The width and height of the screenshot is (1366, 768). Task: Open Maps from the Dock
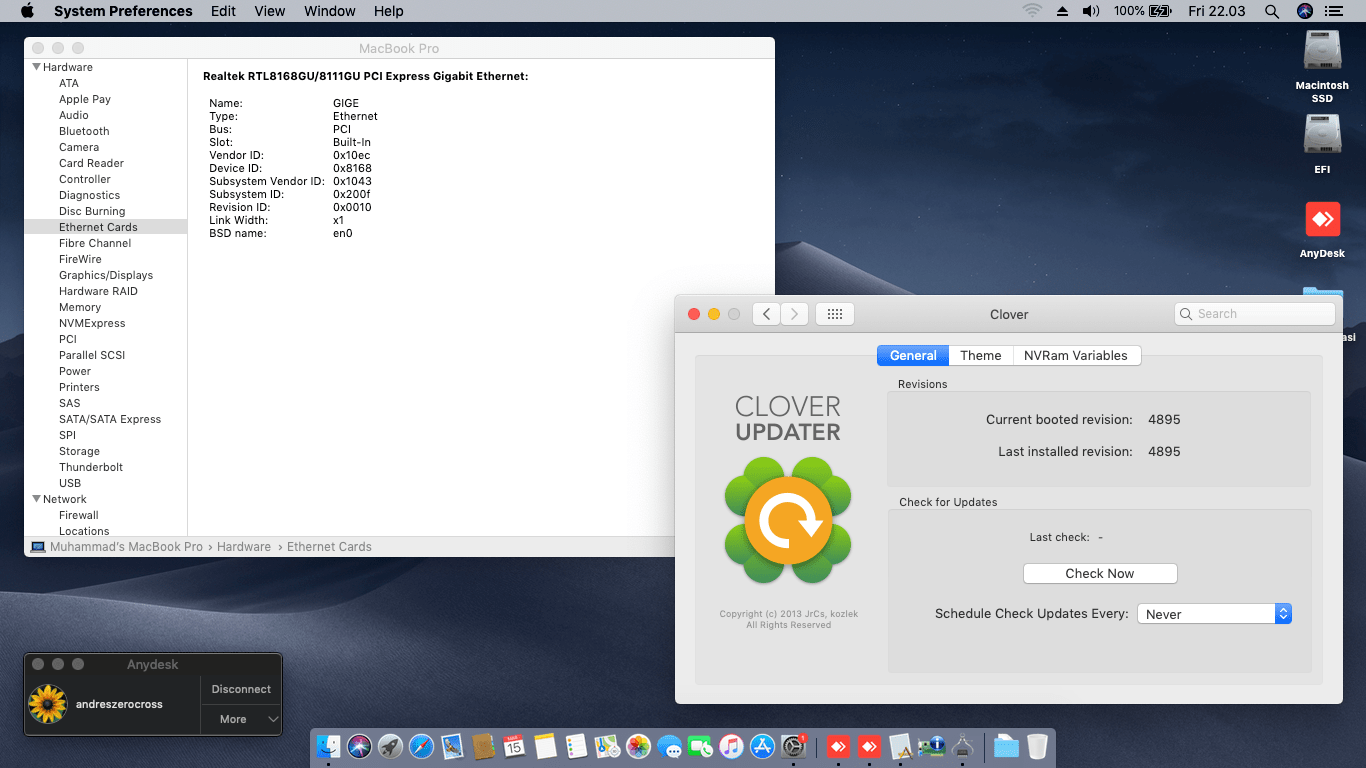[x=607, y=746]
